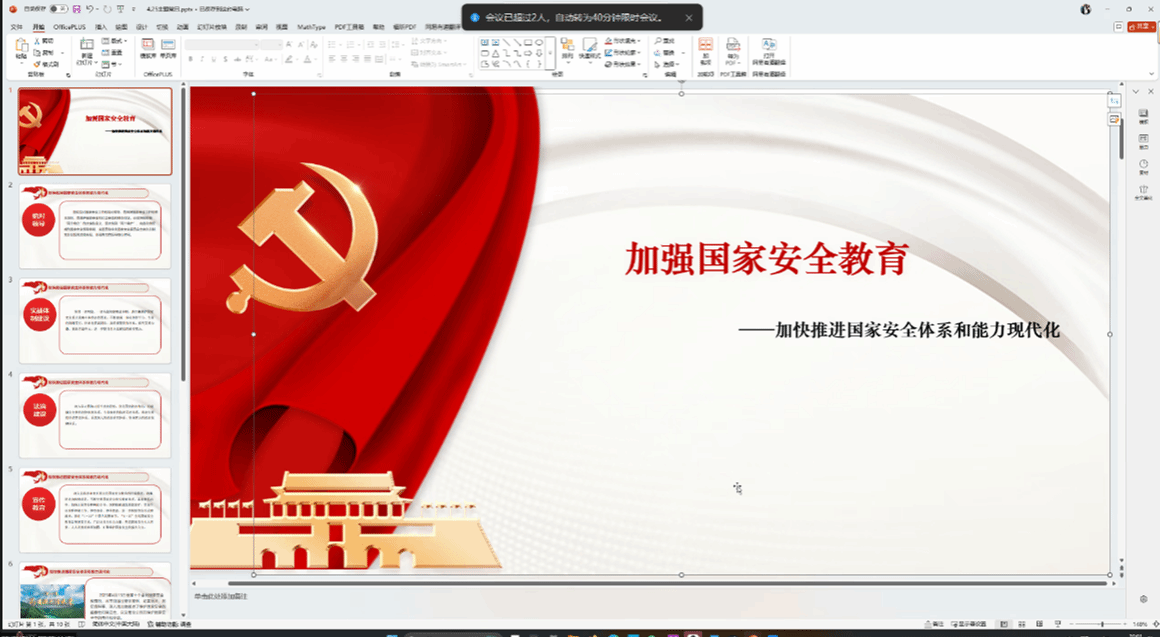Toggle Underline formatting
Image resolution: width=1160 pixels, height=637 pixels.
click(214, 59)
